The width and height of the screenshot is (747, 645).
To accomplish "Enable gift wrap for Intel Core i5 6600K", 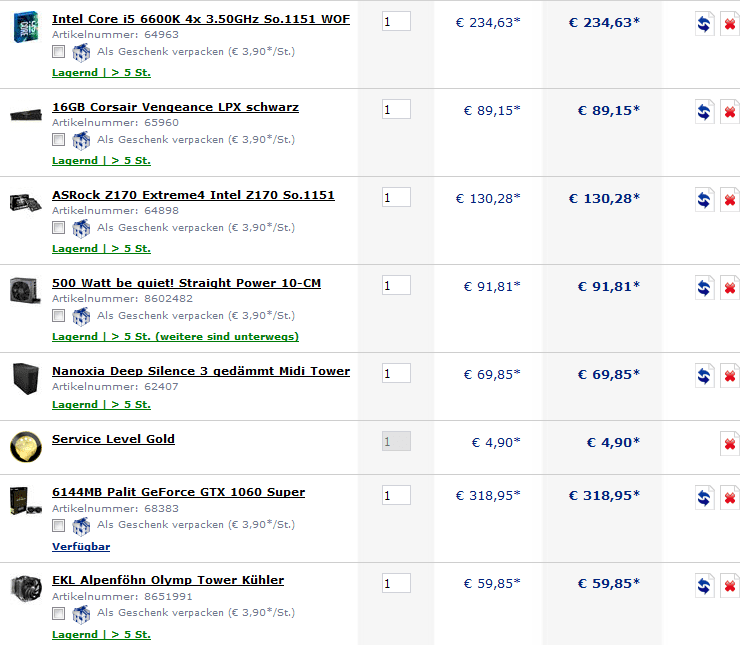I will point(59,51).
